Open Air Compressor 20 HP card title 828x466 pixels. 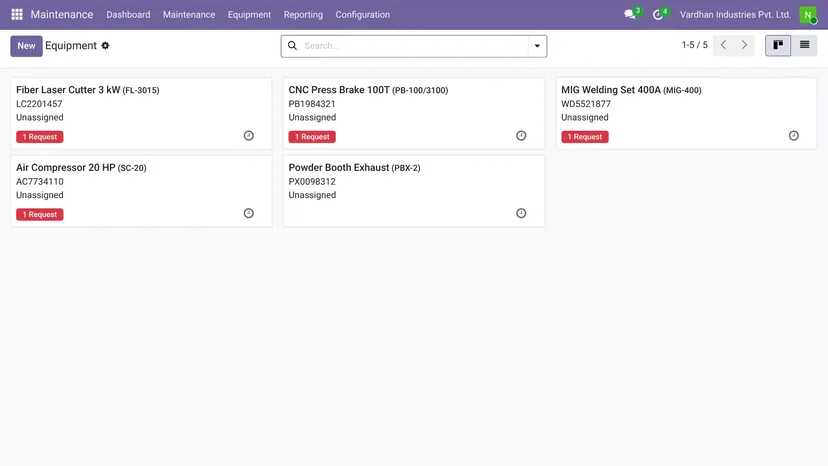pos(65,167)
